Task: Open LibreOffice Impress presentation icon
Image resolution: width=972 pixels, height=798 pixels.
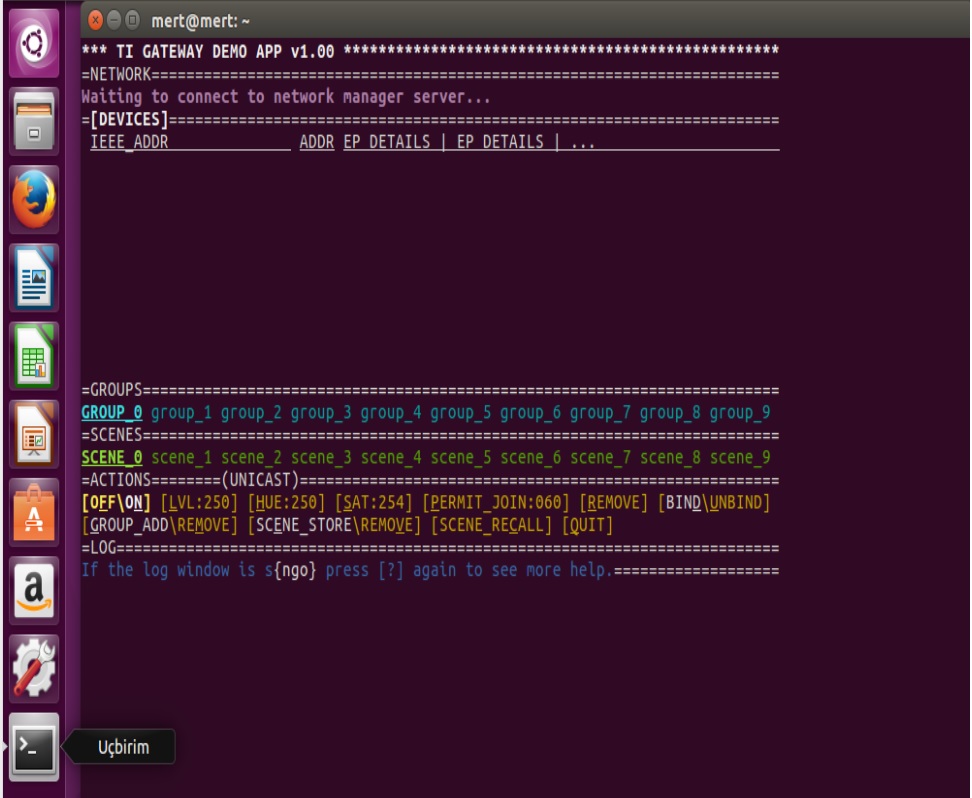Action: 34,433
